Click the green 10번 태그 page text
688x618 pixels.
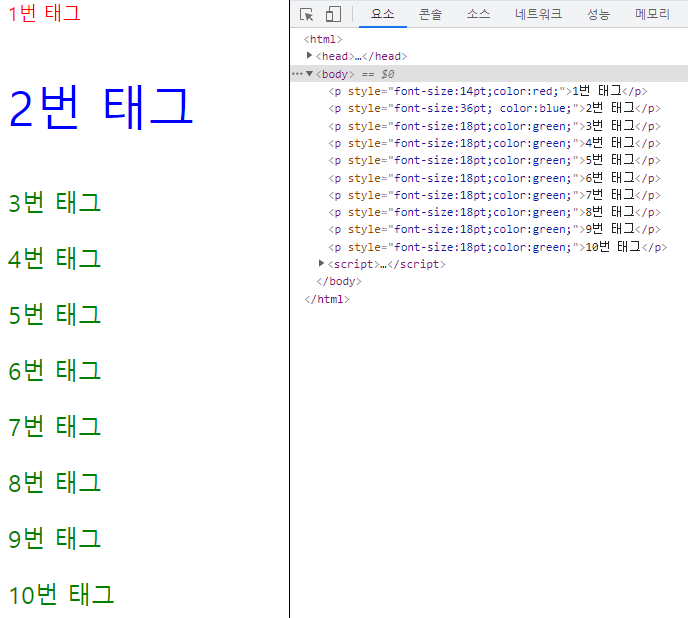click(x=61, y=594)
